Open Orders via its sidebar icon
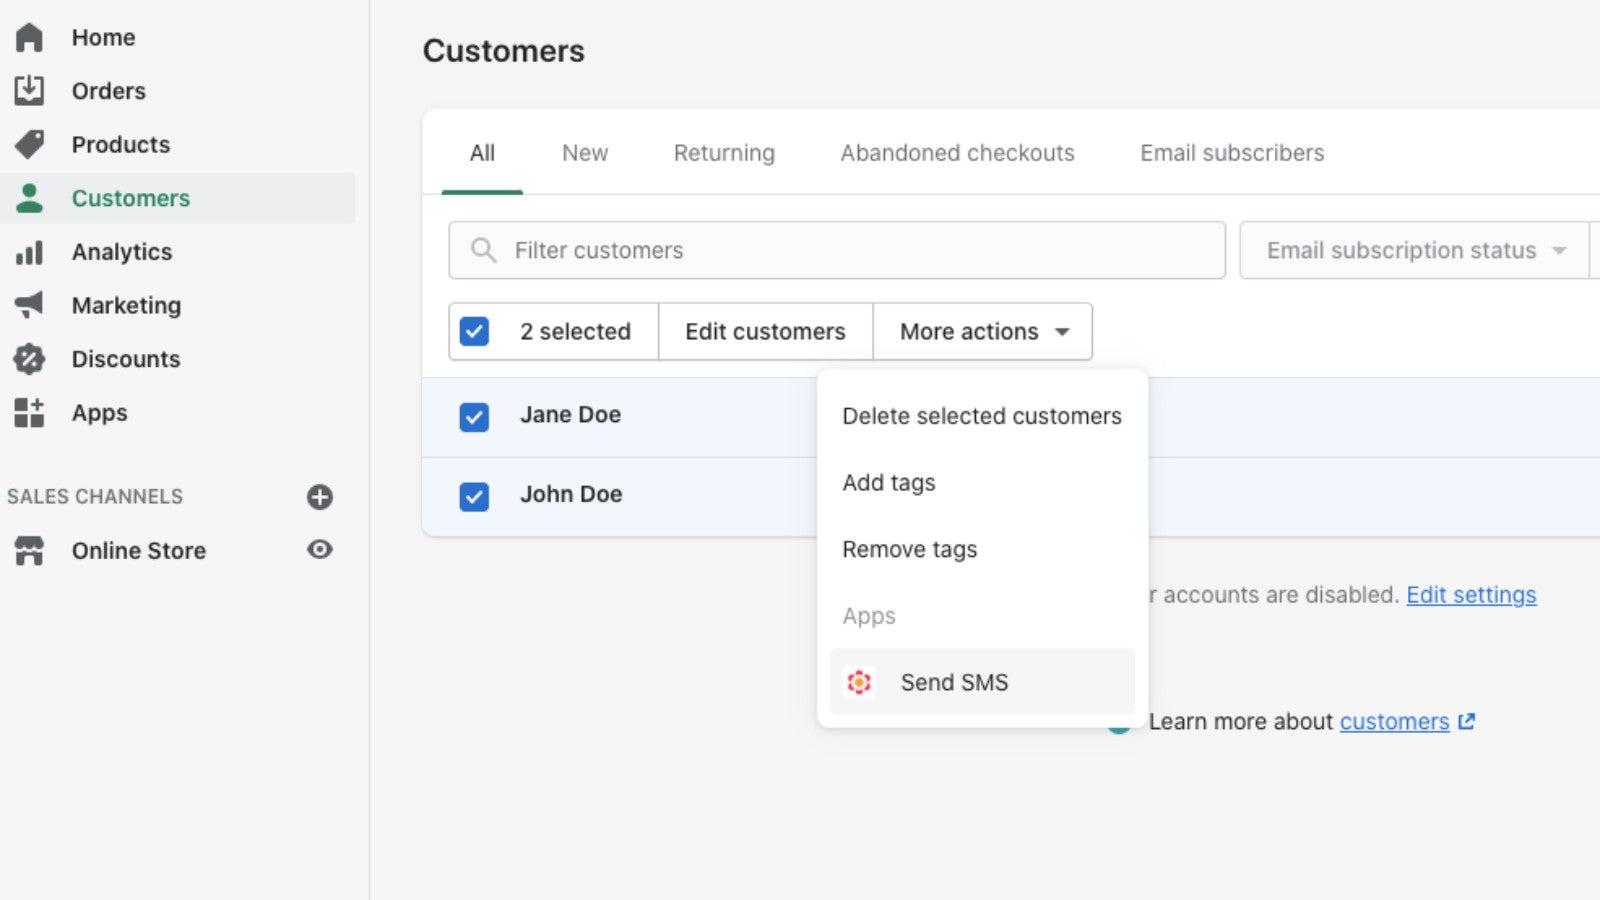 [30, 90]
